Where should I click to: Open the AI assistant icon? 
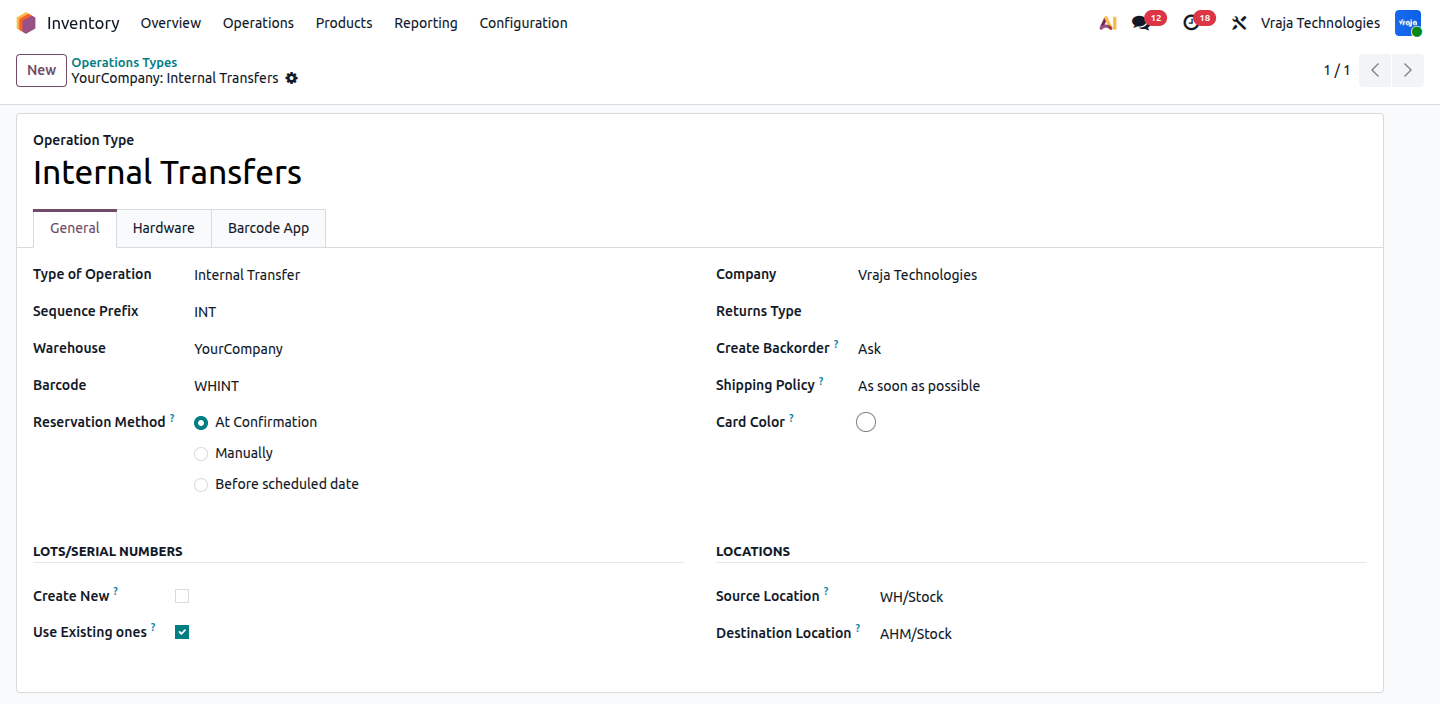[1107, 23]
